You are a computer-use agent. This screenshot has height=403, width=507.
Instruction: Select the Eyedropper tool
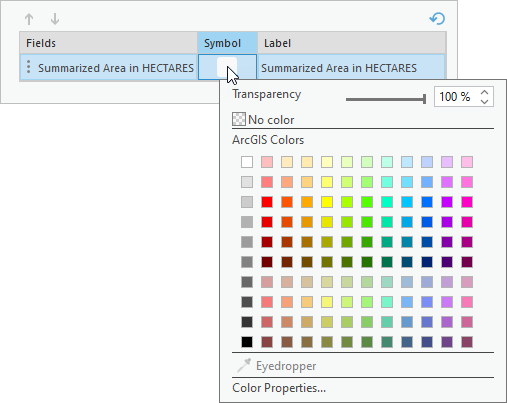coord(276,366)
